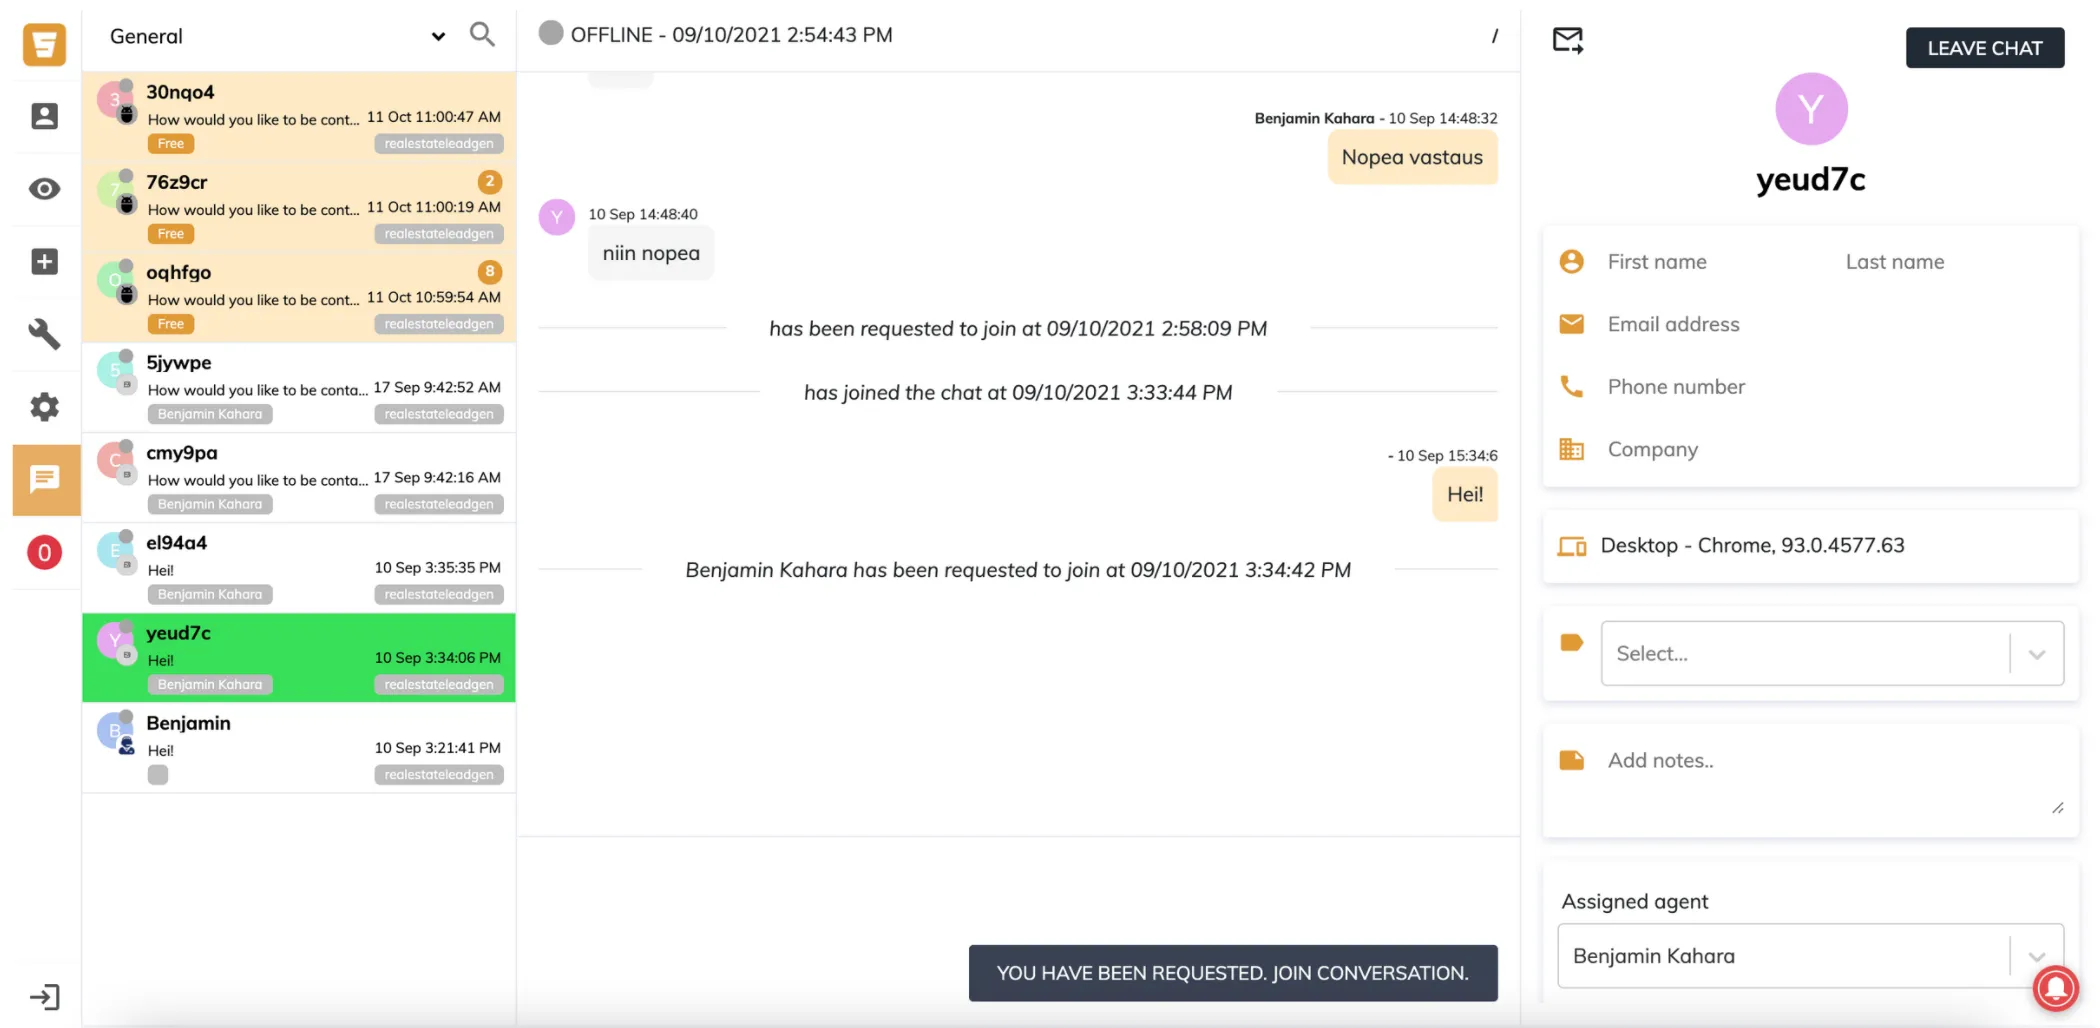
Task: Click the device desktop icon
Action: (x=1572, y=546)
